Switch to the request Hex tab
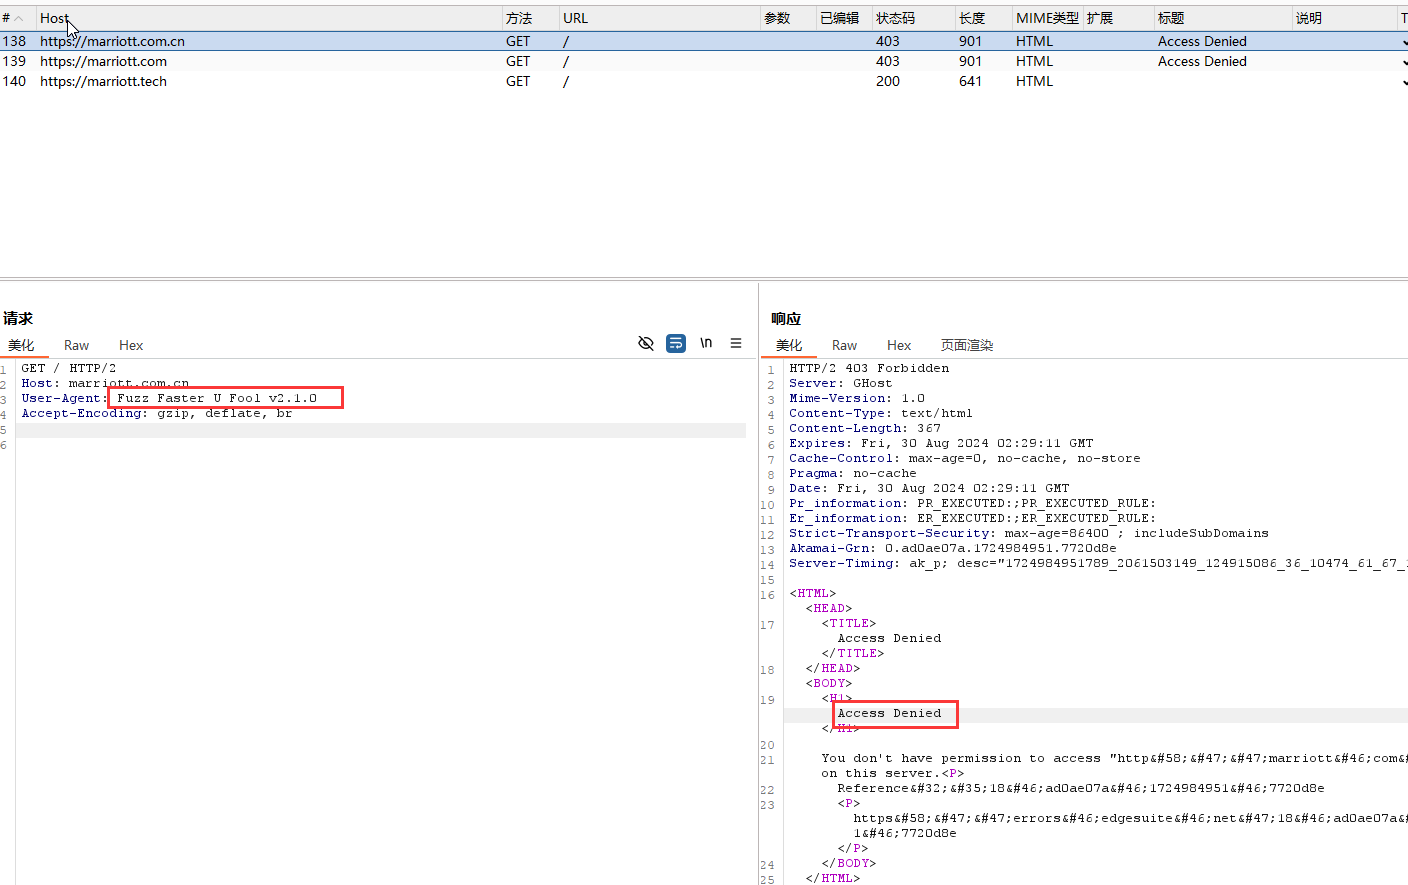Viewport: 1408px width, 885px height. (131, 345)
